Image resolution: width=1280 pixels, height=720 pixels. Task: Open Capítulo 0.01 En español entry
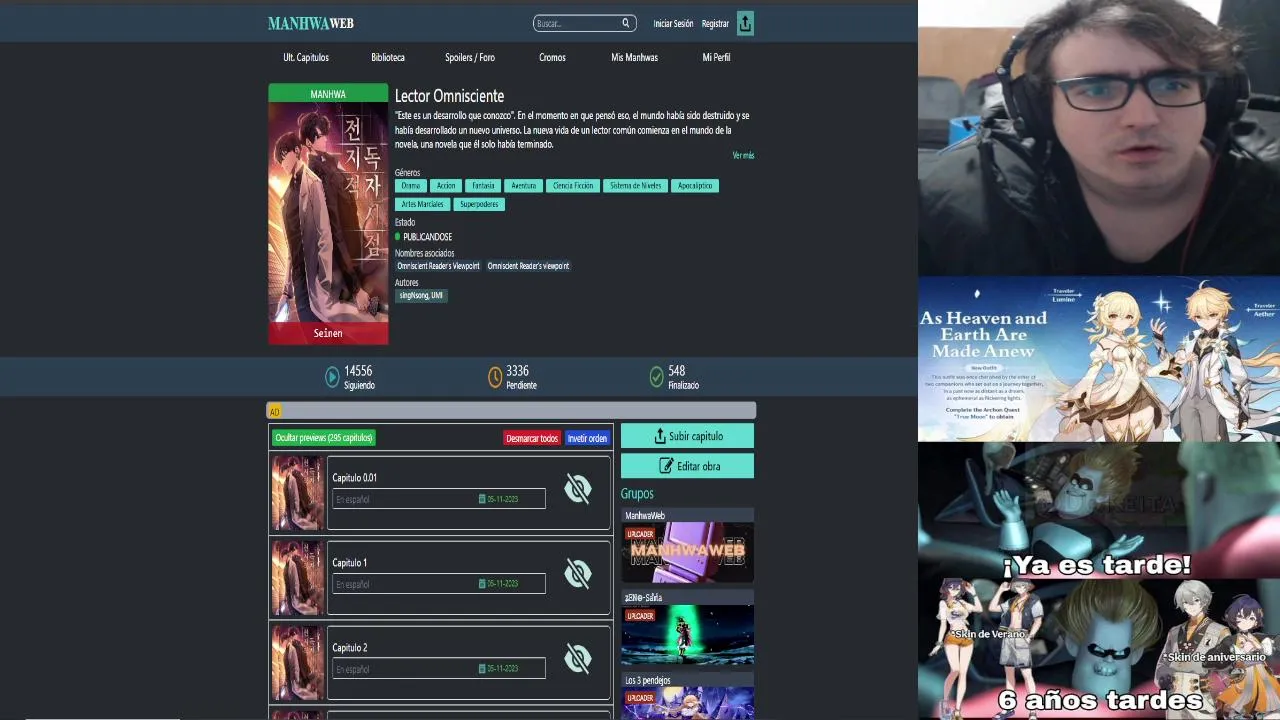pos(439,499)
